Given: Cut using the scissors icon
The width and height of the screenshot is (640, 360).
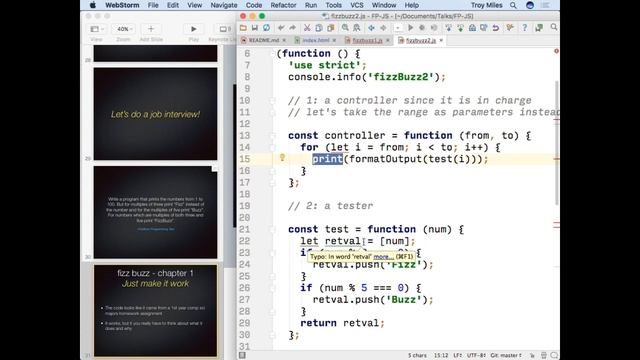Looking at the screenshot, I should tap(307, 28).
